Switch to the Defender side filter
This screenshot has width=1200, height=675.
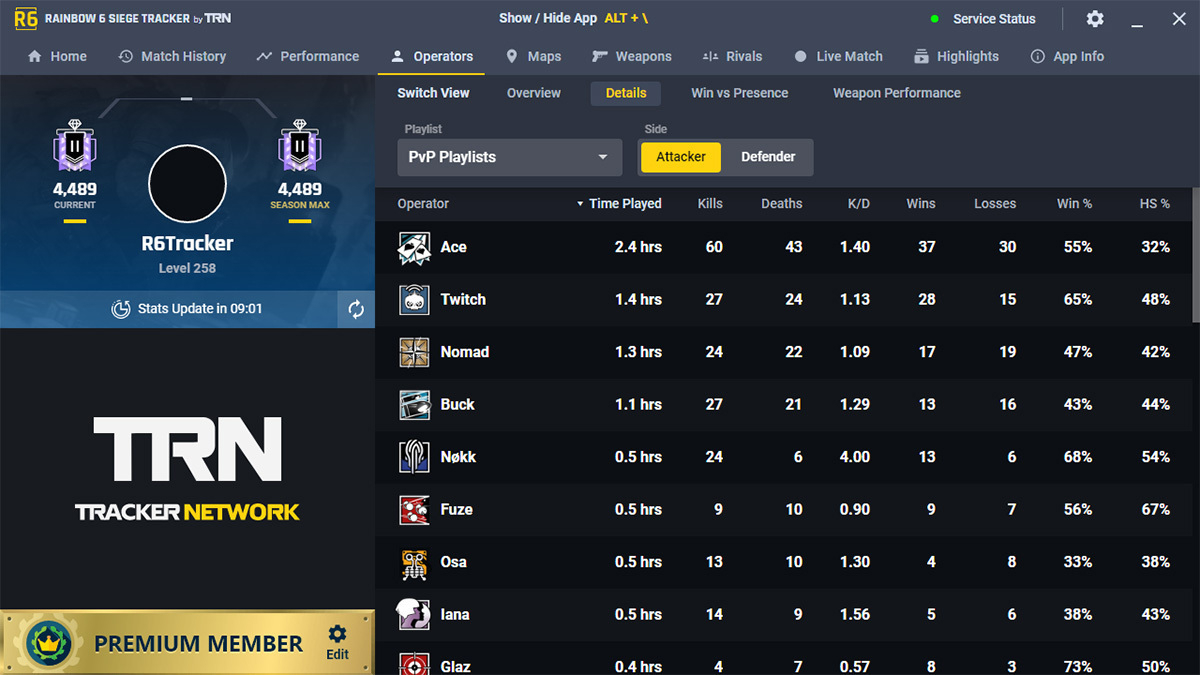point(768,157)
